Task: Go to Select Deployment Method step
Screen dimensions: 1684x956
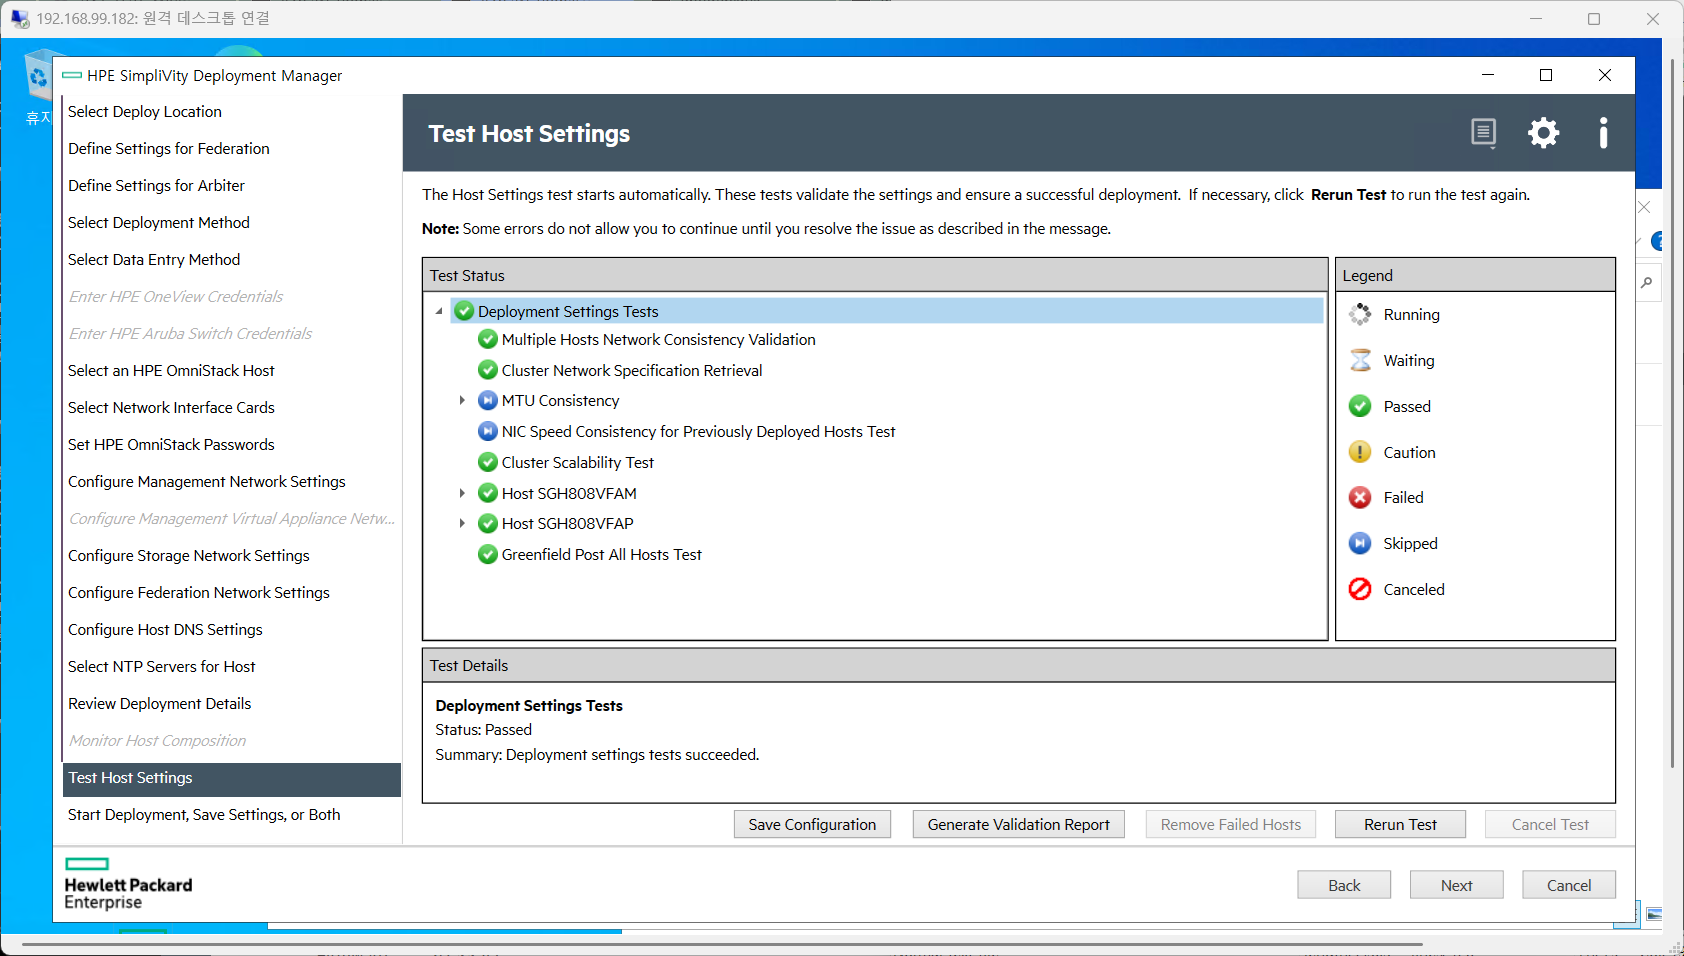Action: tap(159, 223)
